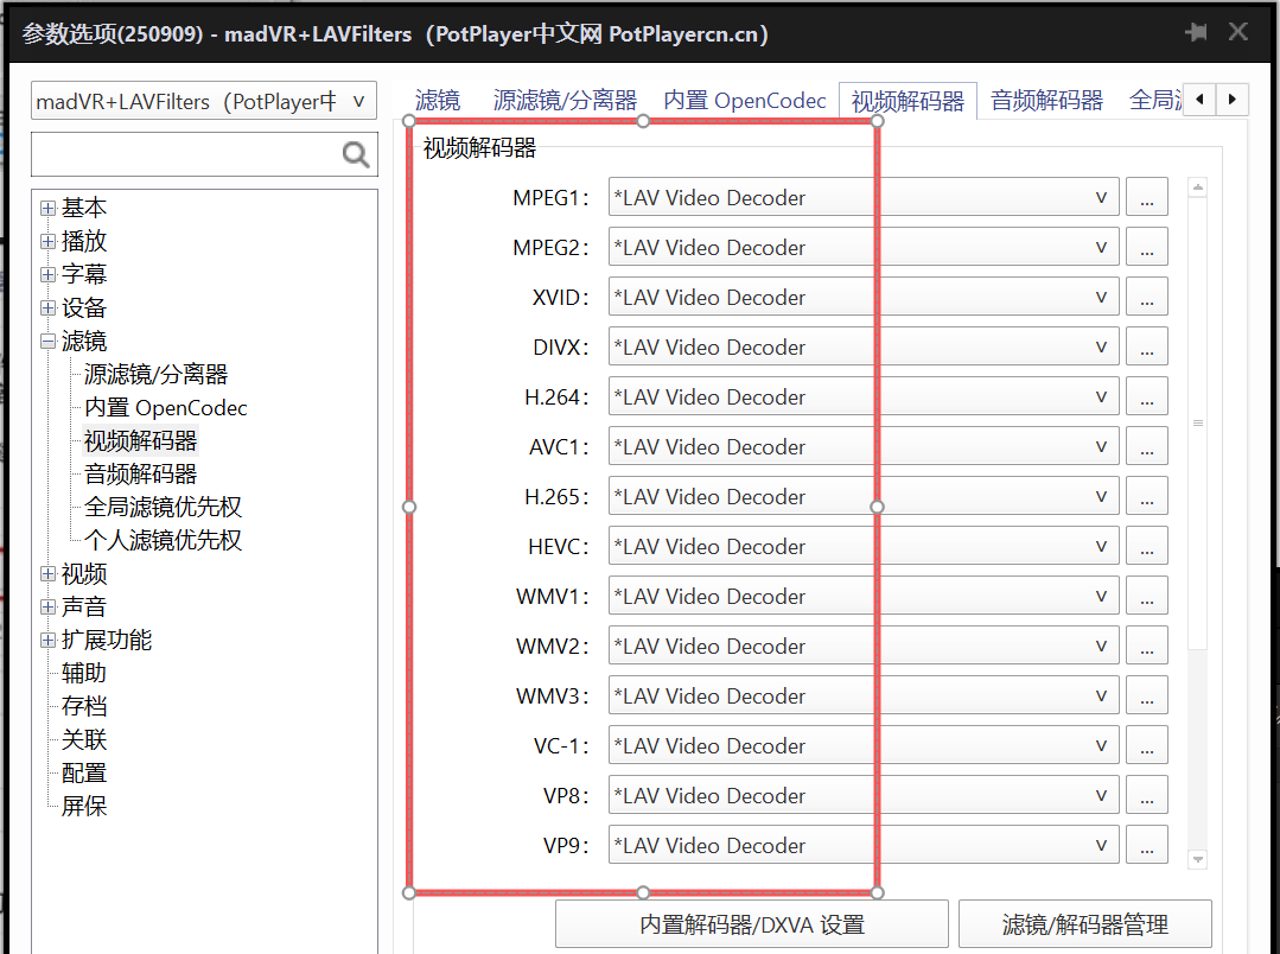The image size is (1280, 954).
Task: Click the 内置解码器/DXVA 设置 button
Action: tap(752, 924)
